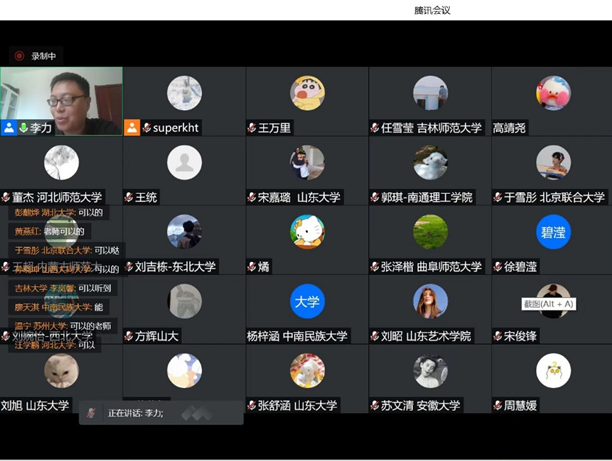This screenshot has height=461, width=612.
Task: Click chat message from 廖天淇 中南民族大学
Action: tap(59, 307)
